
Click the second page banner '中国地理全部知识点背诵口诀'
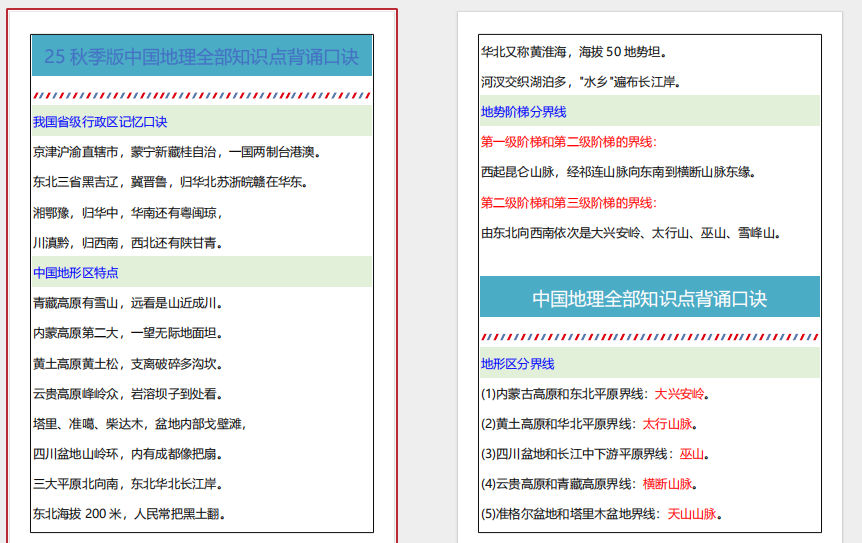(649, 298)
